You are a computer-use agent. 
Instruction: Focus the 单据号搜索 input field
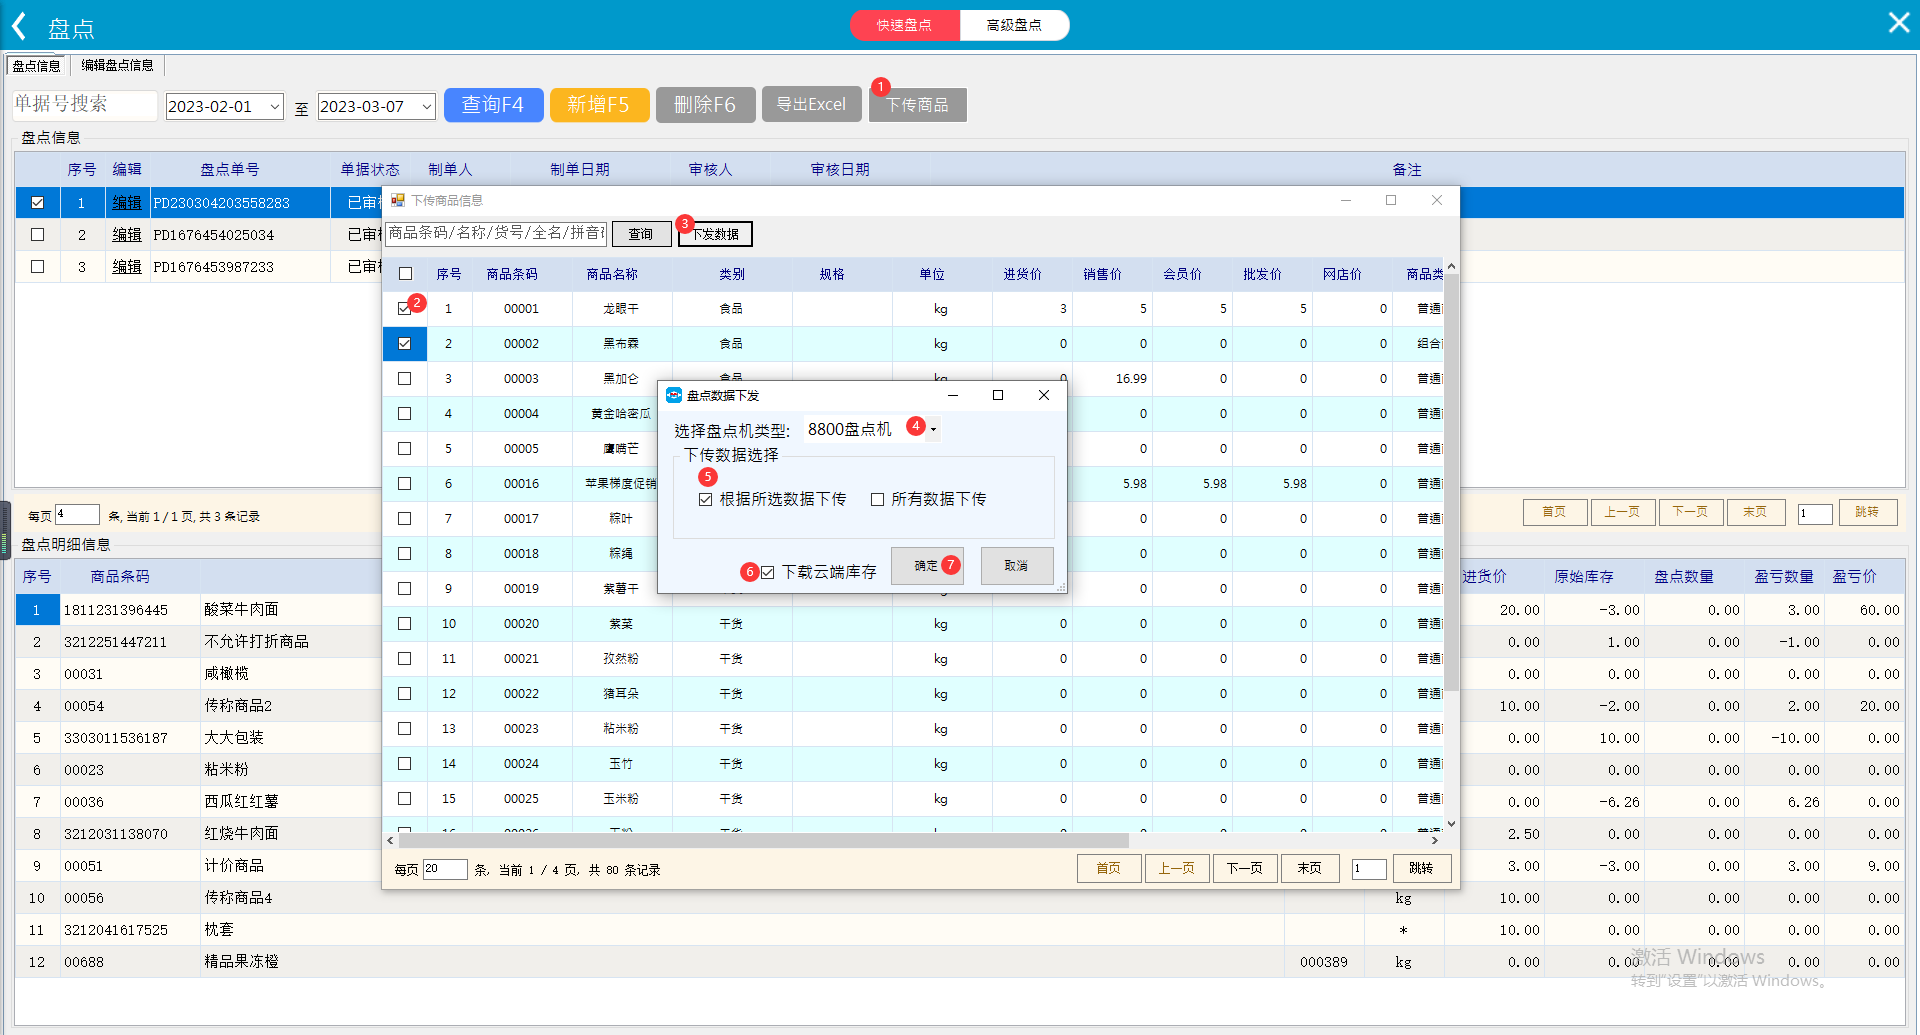pos(85,105)
